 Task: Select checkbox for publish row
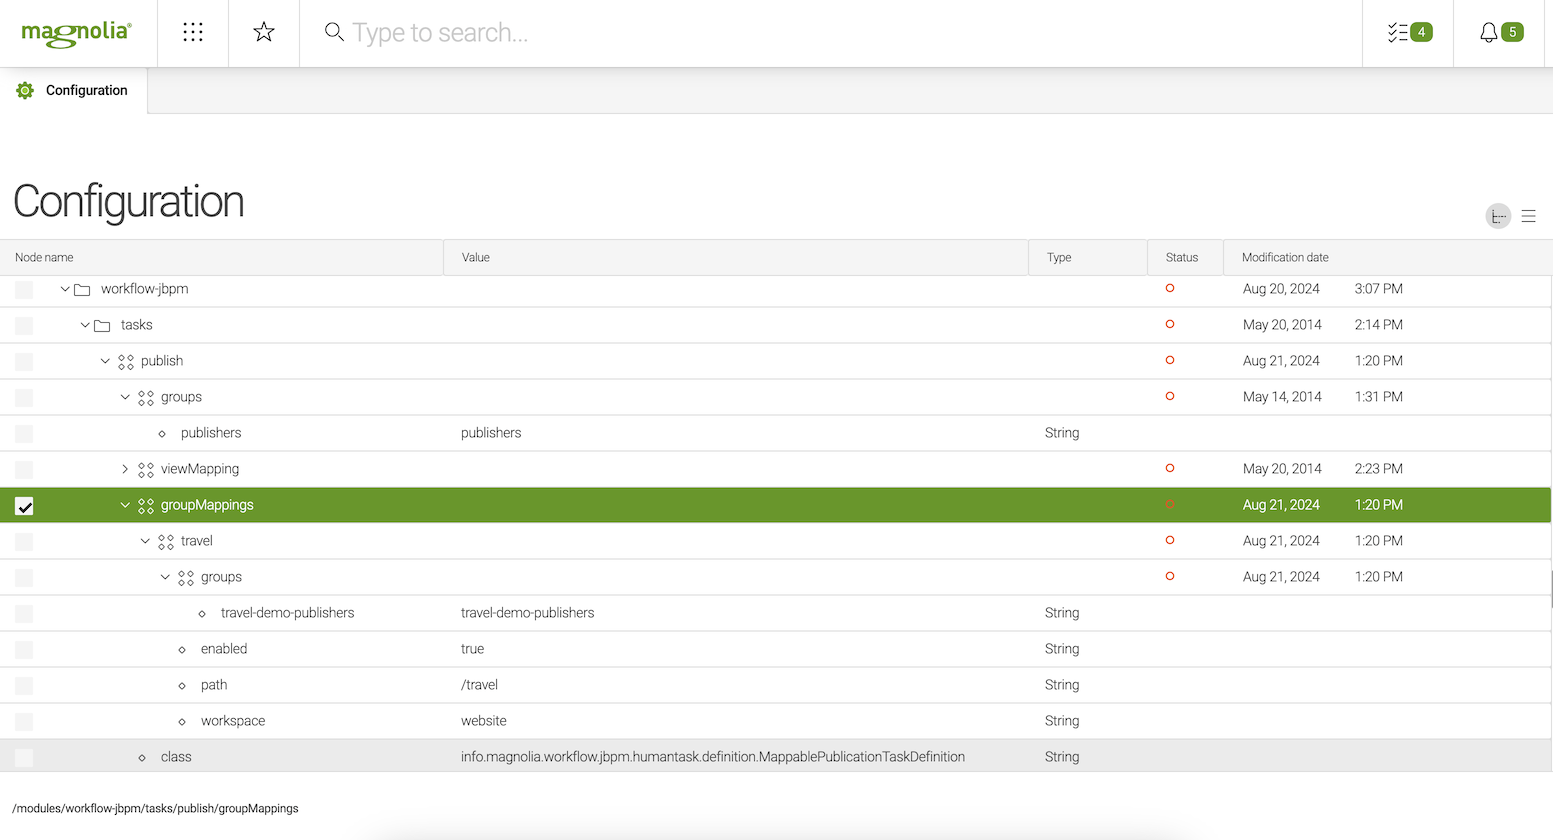[x=24, y=362]
